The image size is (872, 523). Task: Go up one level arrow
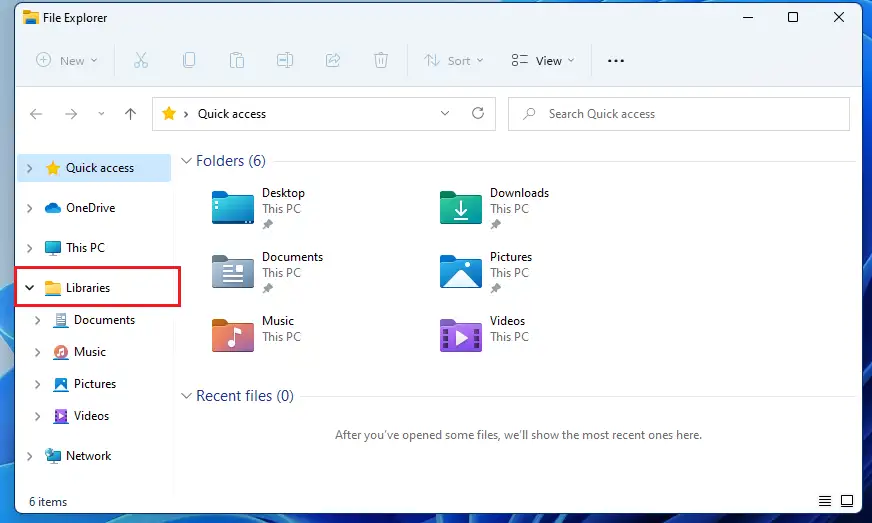tap(130, 114)
